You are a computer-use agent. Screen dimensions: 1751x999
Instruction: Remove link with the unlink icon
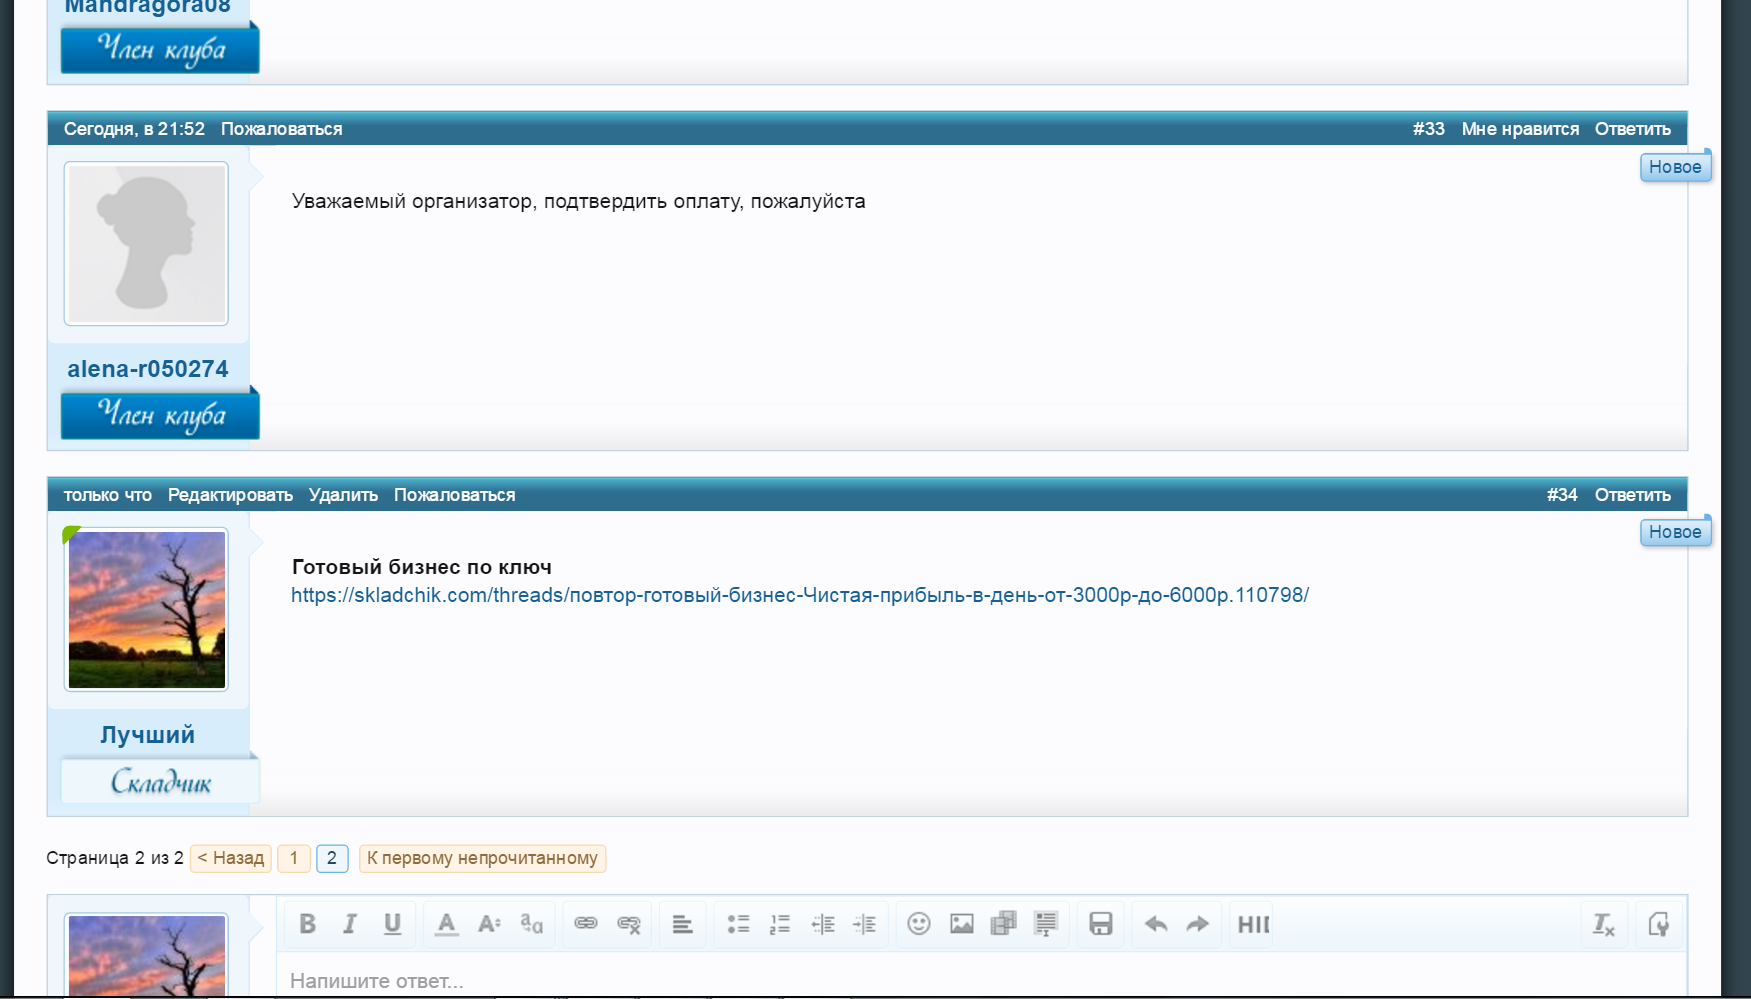628,924
